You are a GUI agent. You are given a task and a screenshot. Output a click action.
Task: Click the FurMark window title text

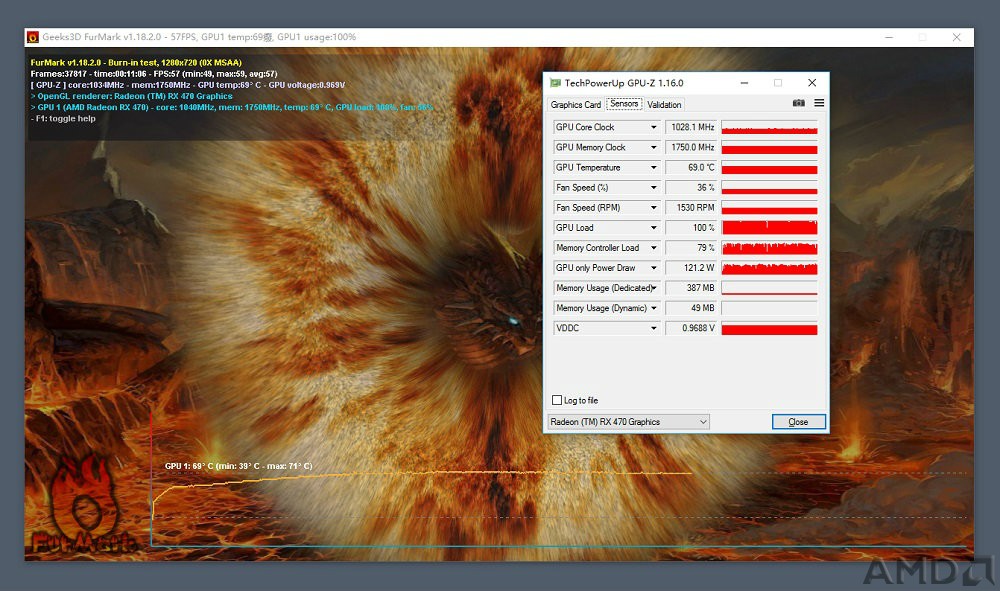[x=199, y=37]
